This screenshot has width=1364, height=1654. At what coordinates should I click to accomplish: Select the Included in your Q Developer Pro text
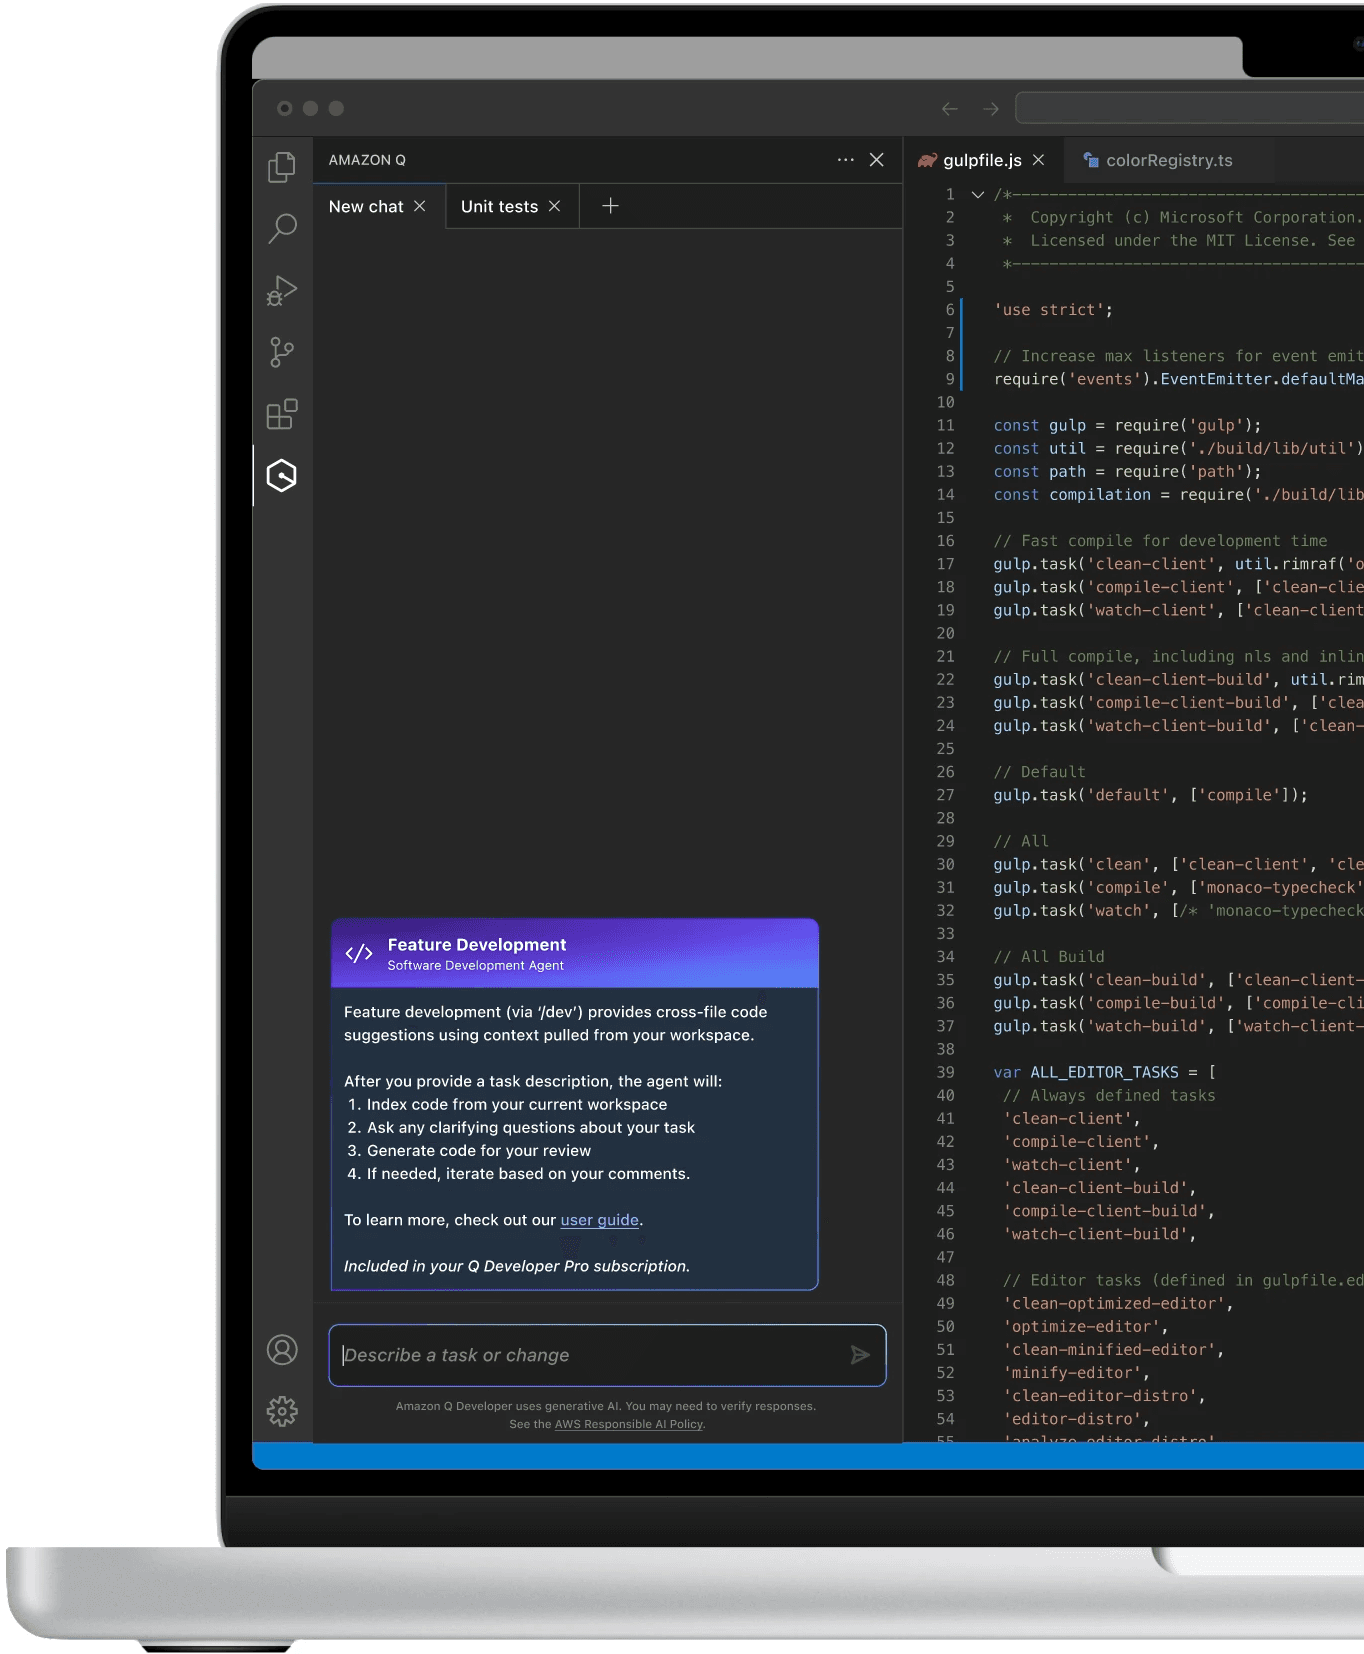tap(516, 1266)
